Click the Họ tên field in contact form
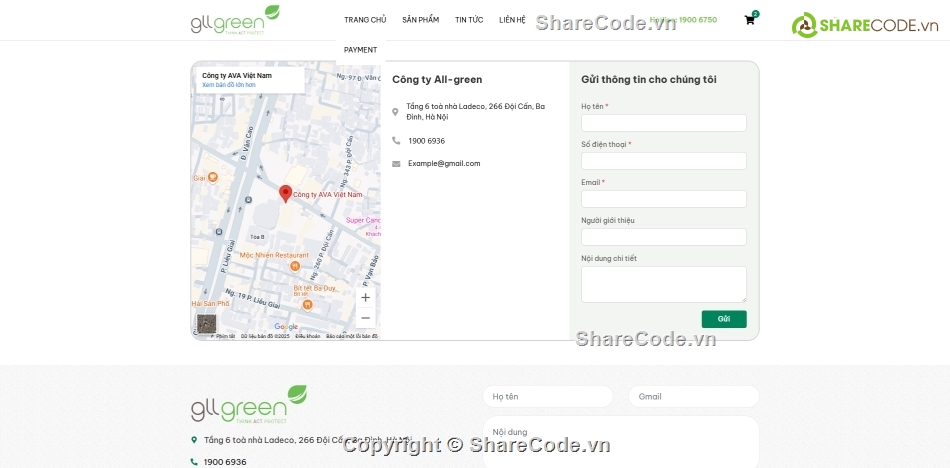 coord(664,123)
